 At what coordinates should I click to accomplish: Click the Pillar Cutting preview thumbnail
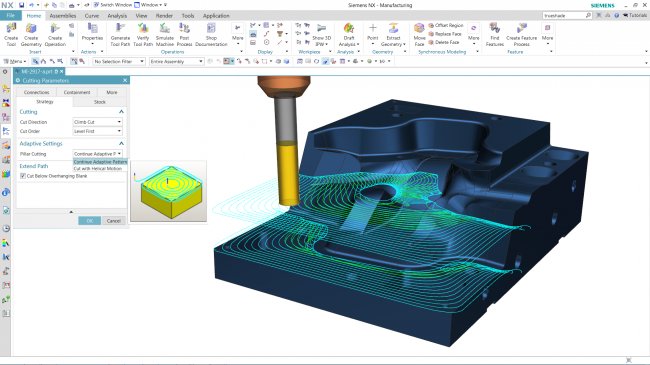point(169,191)
